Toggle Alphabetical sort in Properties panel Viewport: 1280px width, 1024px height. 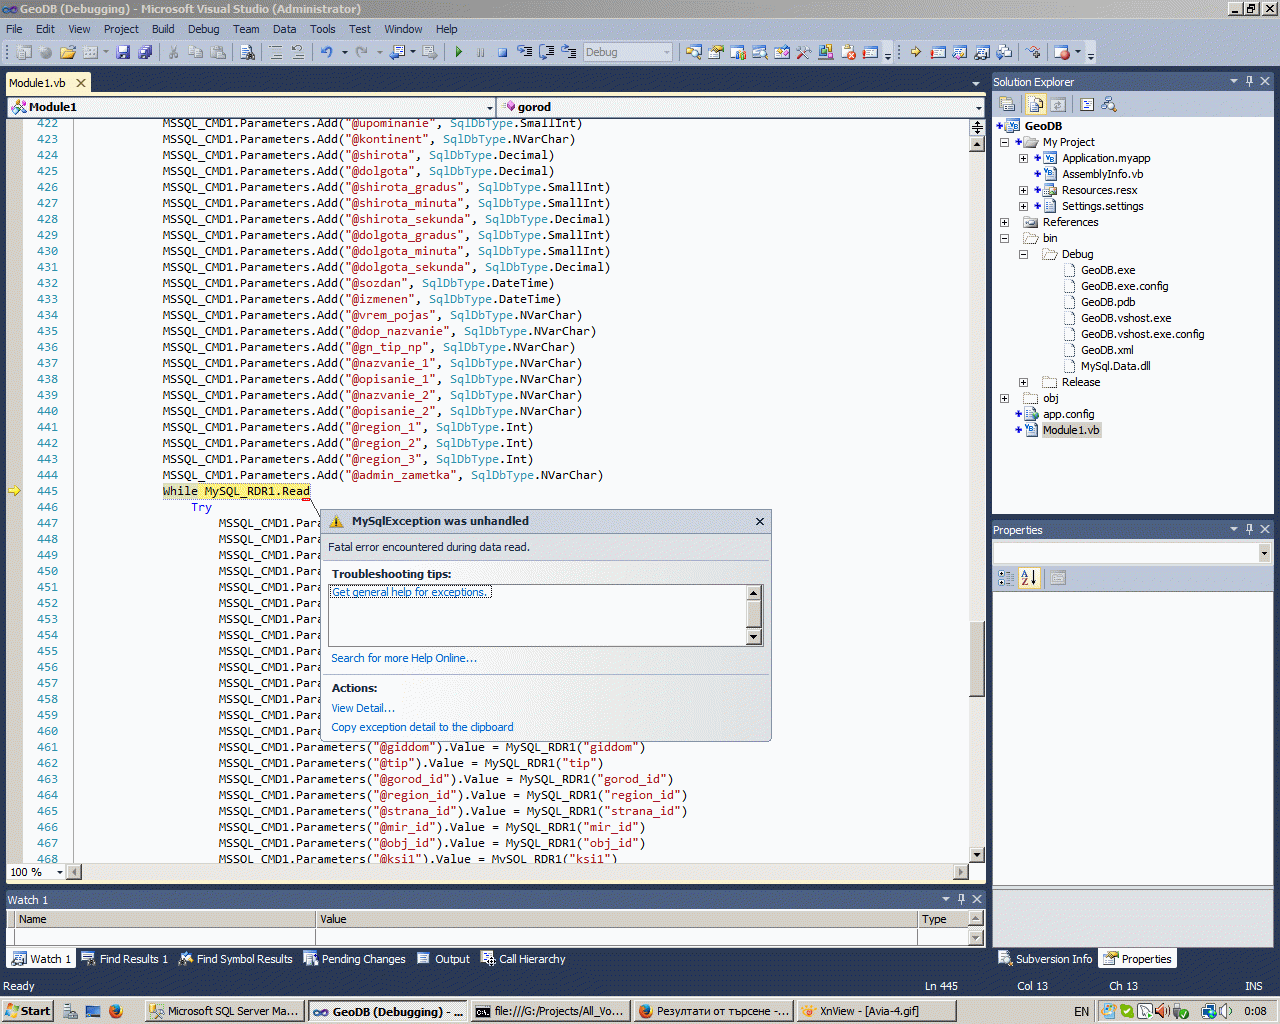coord(1029,578)
